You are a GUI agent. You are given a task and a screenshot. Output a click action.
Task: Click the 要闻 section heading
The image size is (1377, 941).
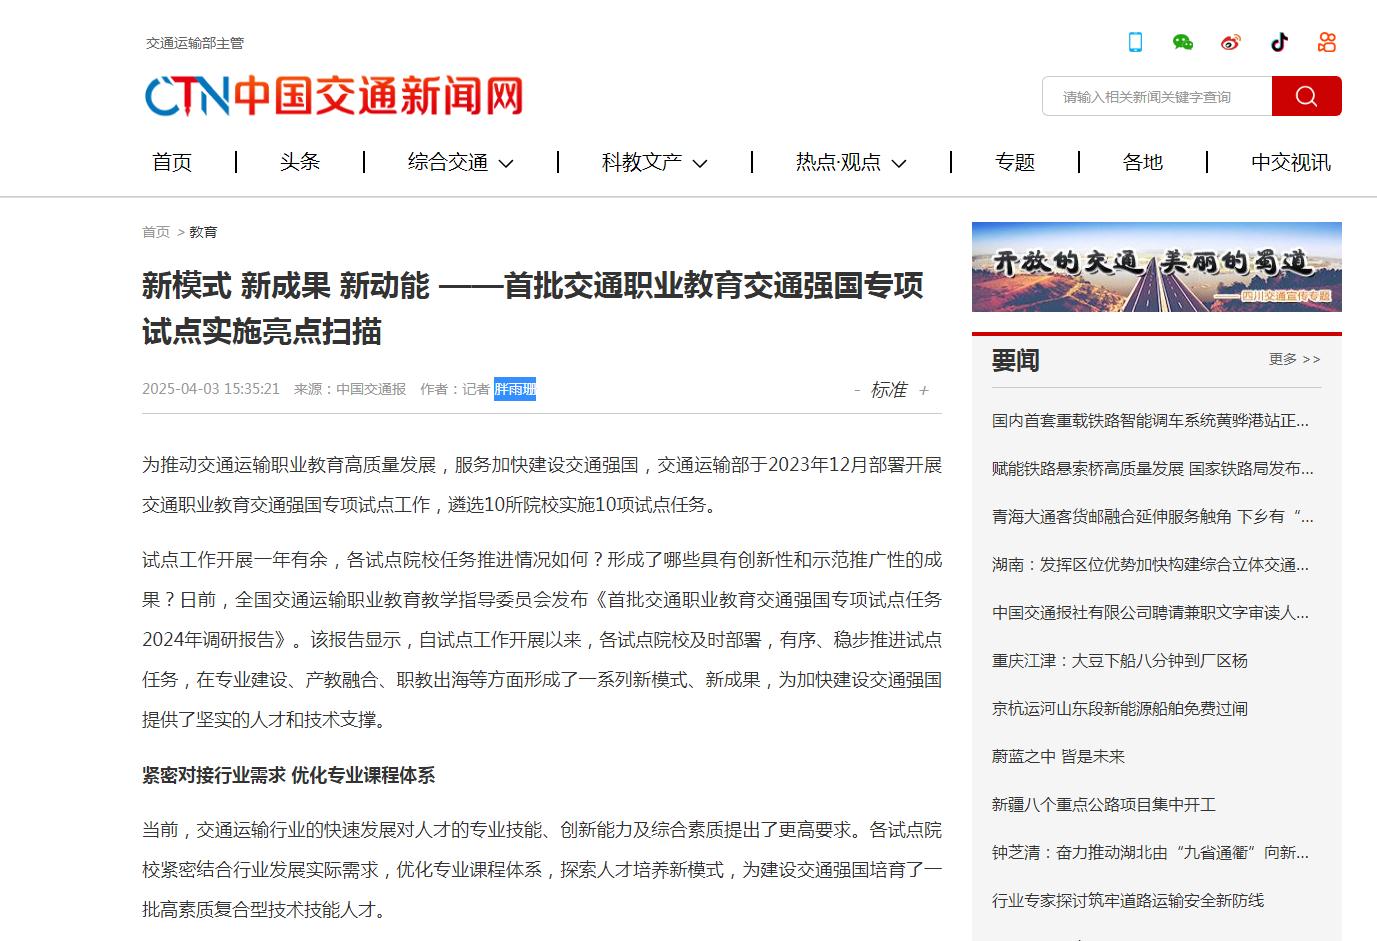click(x=1016, y=360)
